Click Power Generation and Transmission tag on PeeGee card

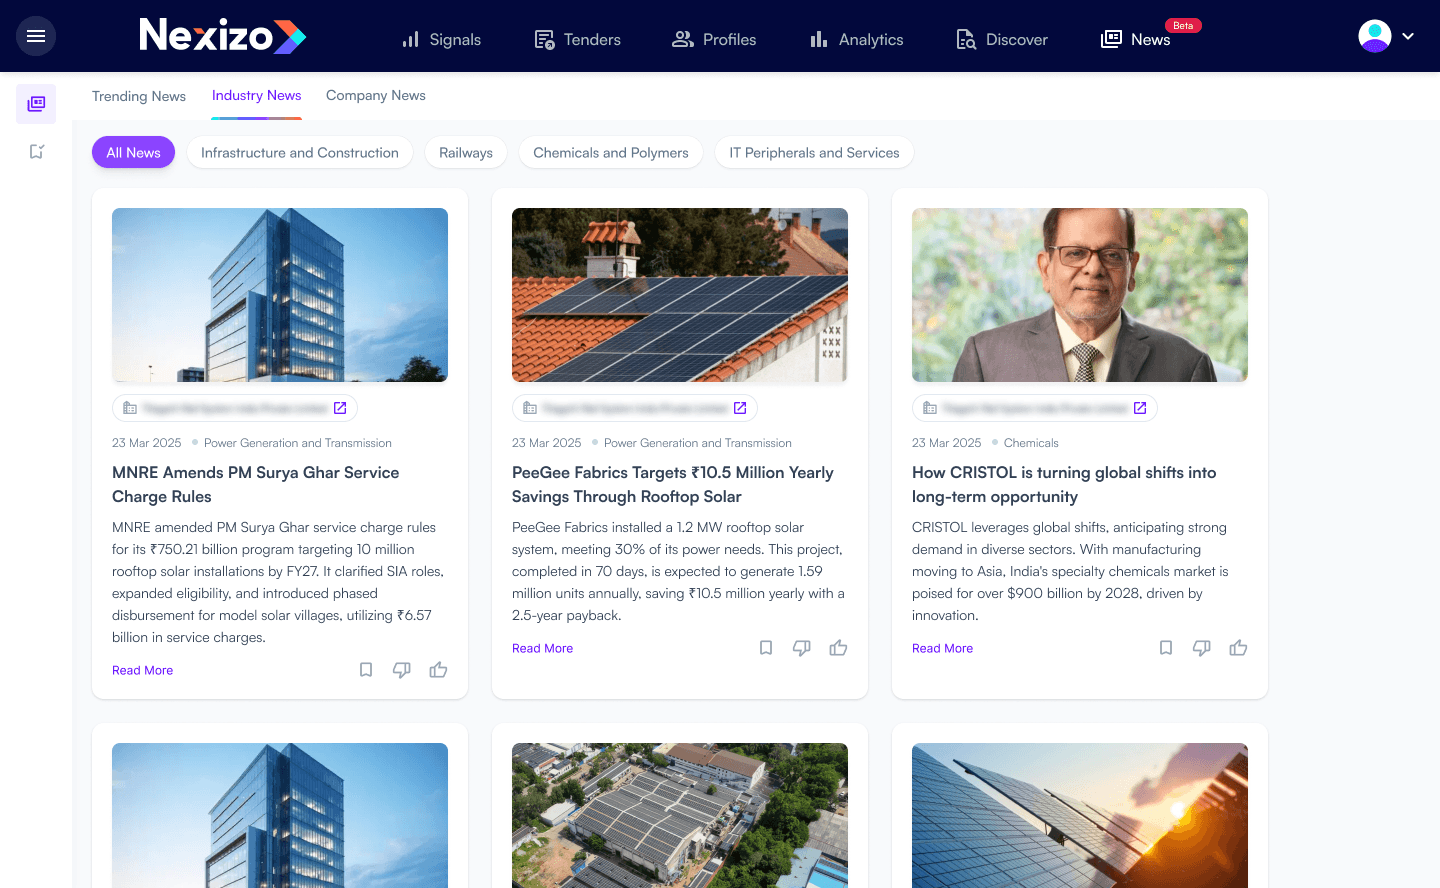[x=698, y=443]
